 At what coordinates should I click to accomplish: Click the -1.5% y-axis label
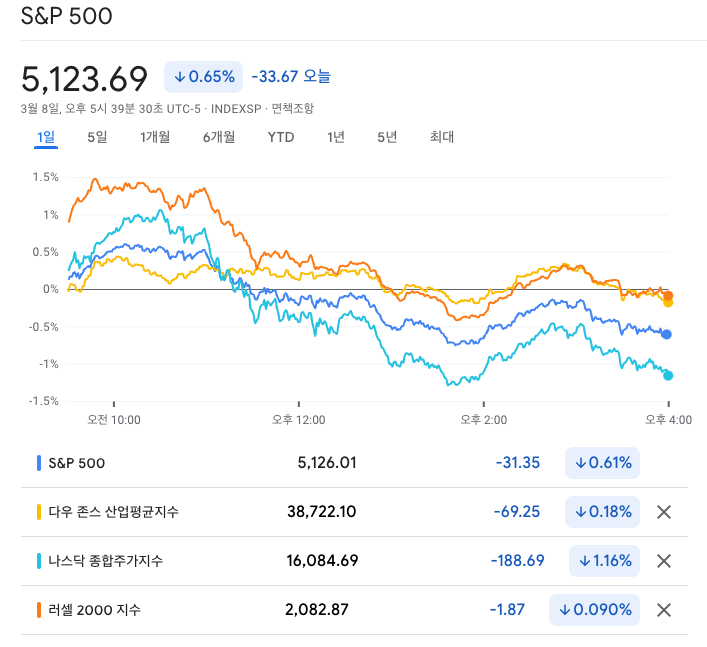point(44,401)
